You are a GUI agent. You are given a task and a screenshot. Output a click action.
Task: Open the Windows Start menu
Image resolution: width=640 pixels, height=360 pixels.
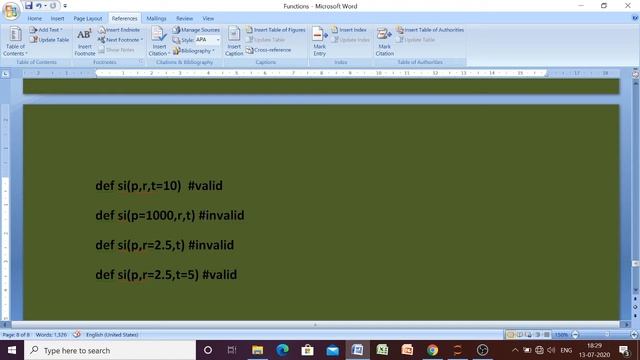pyautogui.click(x=12, y=350)
